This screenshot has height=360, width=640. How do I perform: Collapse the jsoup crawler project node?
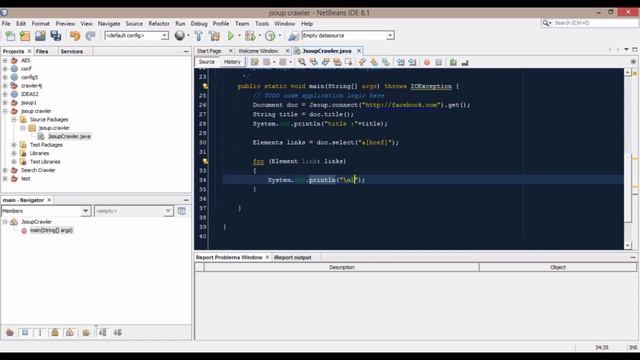pos(5,111)
